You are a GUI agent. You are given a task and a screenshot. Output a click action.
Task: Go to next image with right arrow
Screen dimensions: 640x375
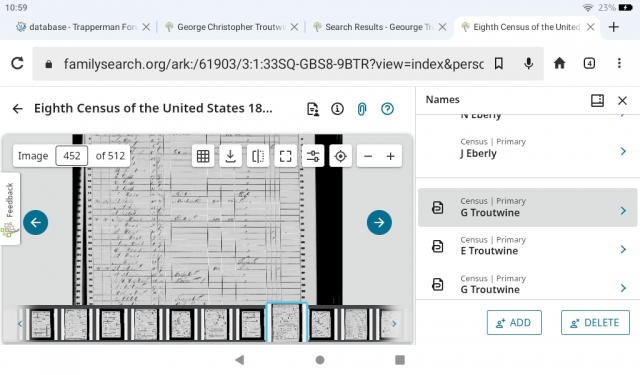click(379, 222)
